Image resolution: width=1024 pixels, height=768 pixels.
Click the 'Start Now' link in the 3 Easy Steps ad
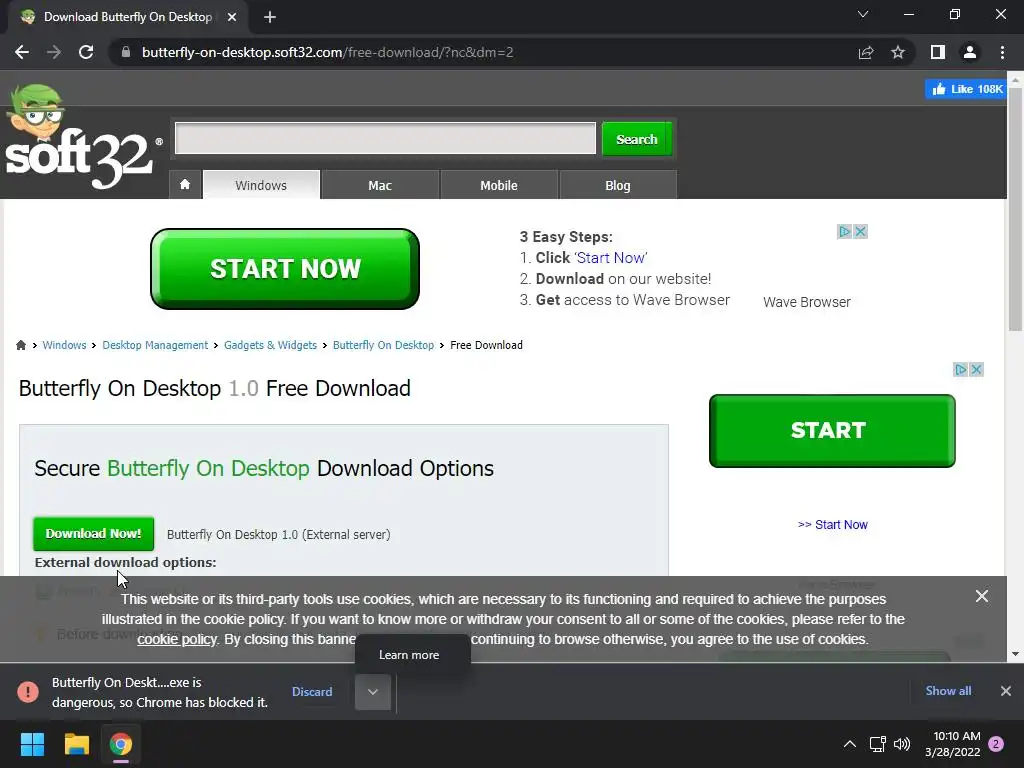coord(611,257)
